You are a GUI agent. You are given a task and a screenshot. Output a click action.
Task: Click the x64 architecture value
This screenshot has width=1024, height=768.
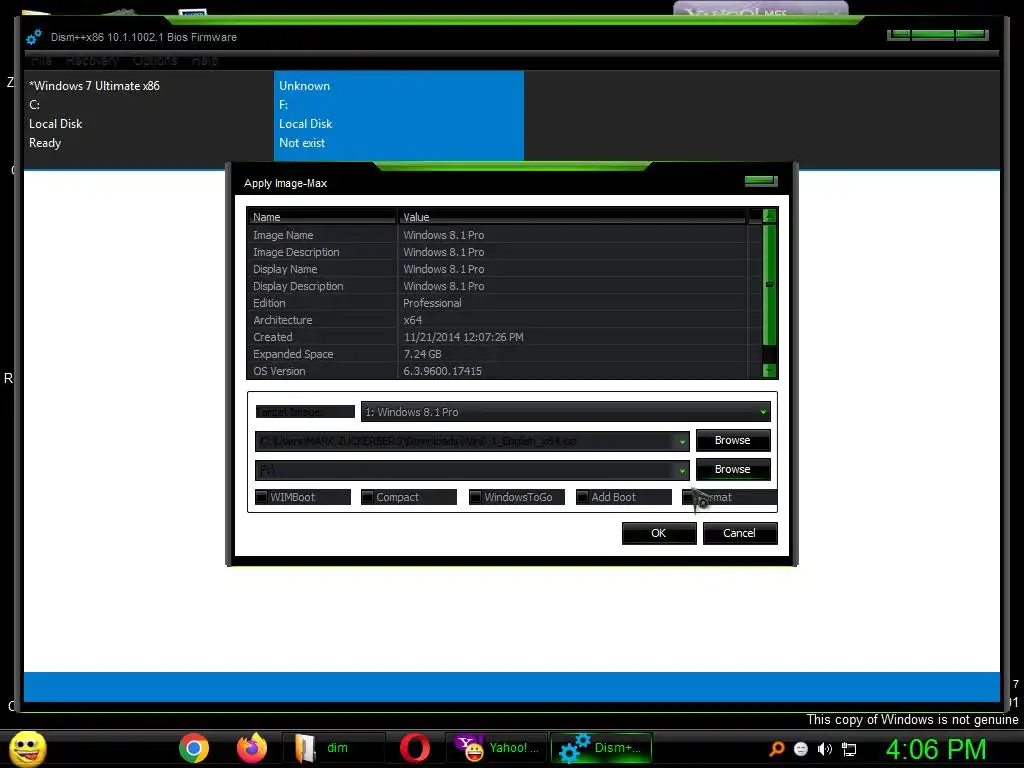[412, 320]
